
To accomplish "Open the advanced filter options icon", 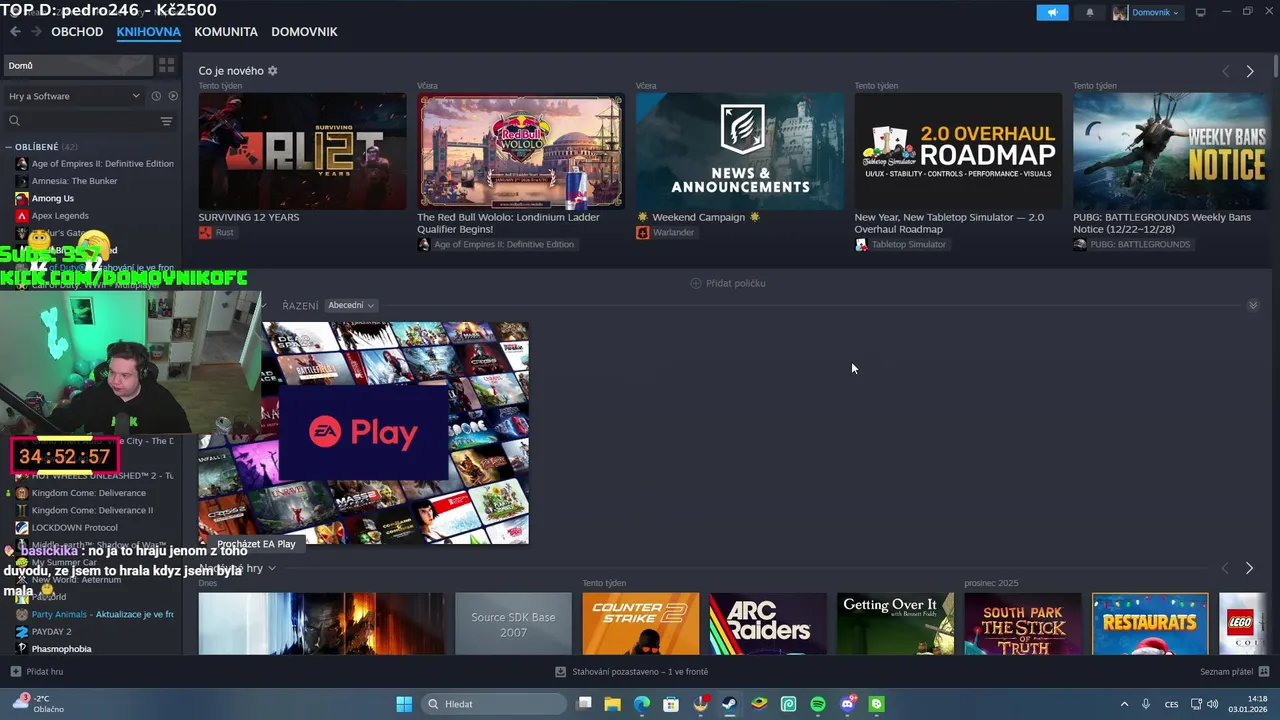I will (x=166, y=121).
